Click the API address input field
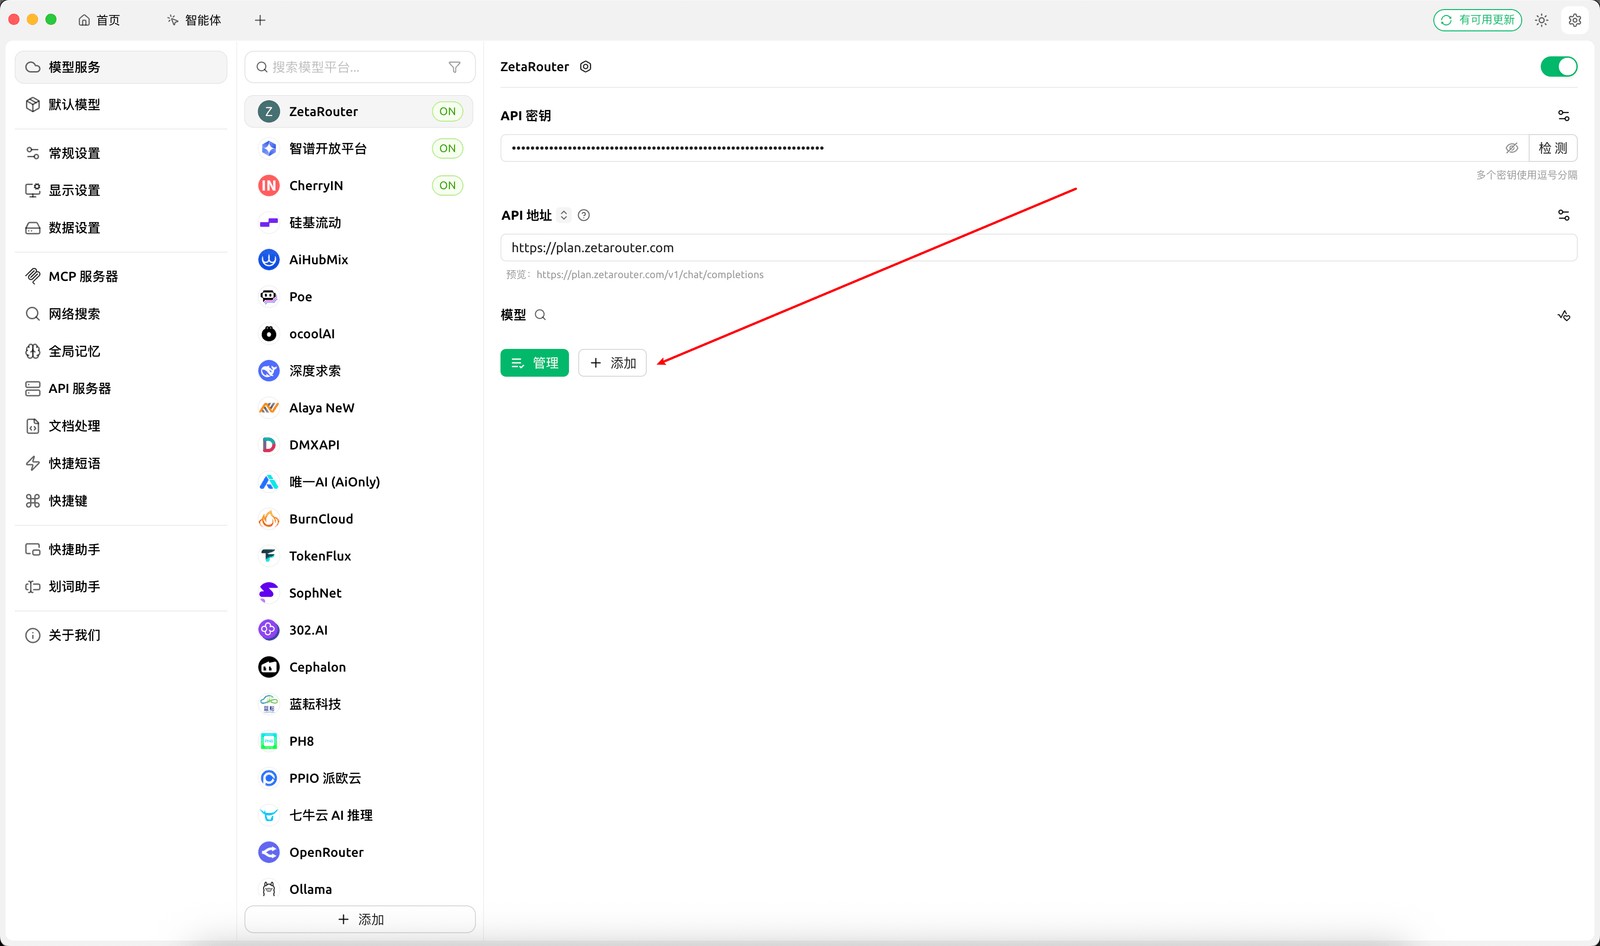This screenshot has width=1600, height=946. click(1039, 248)
